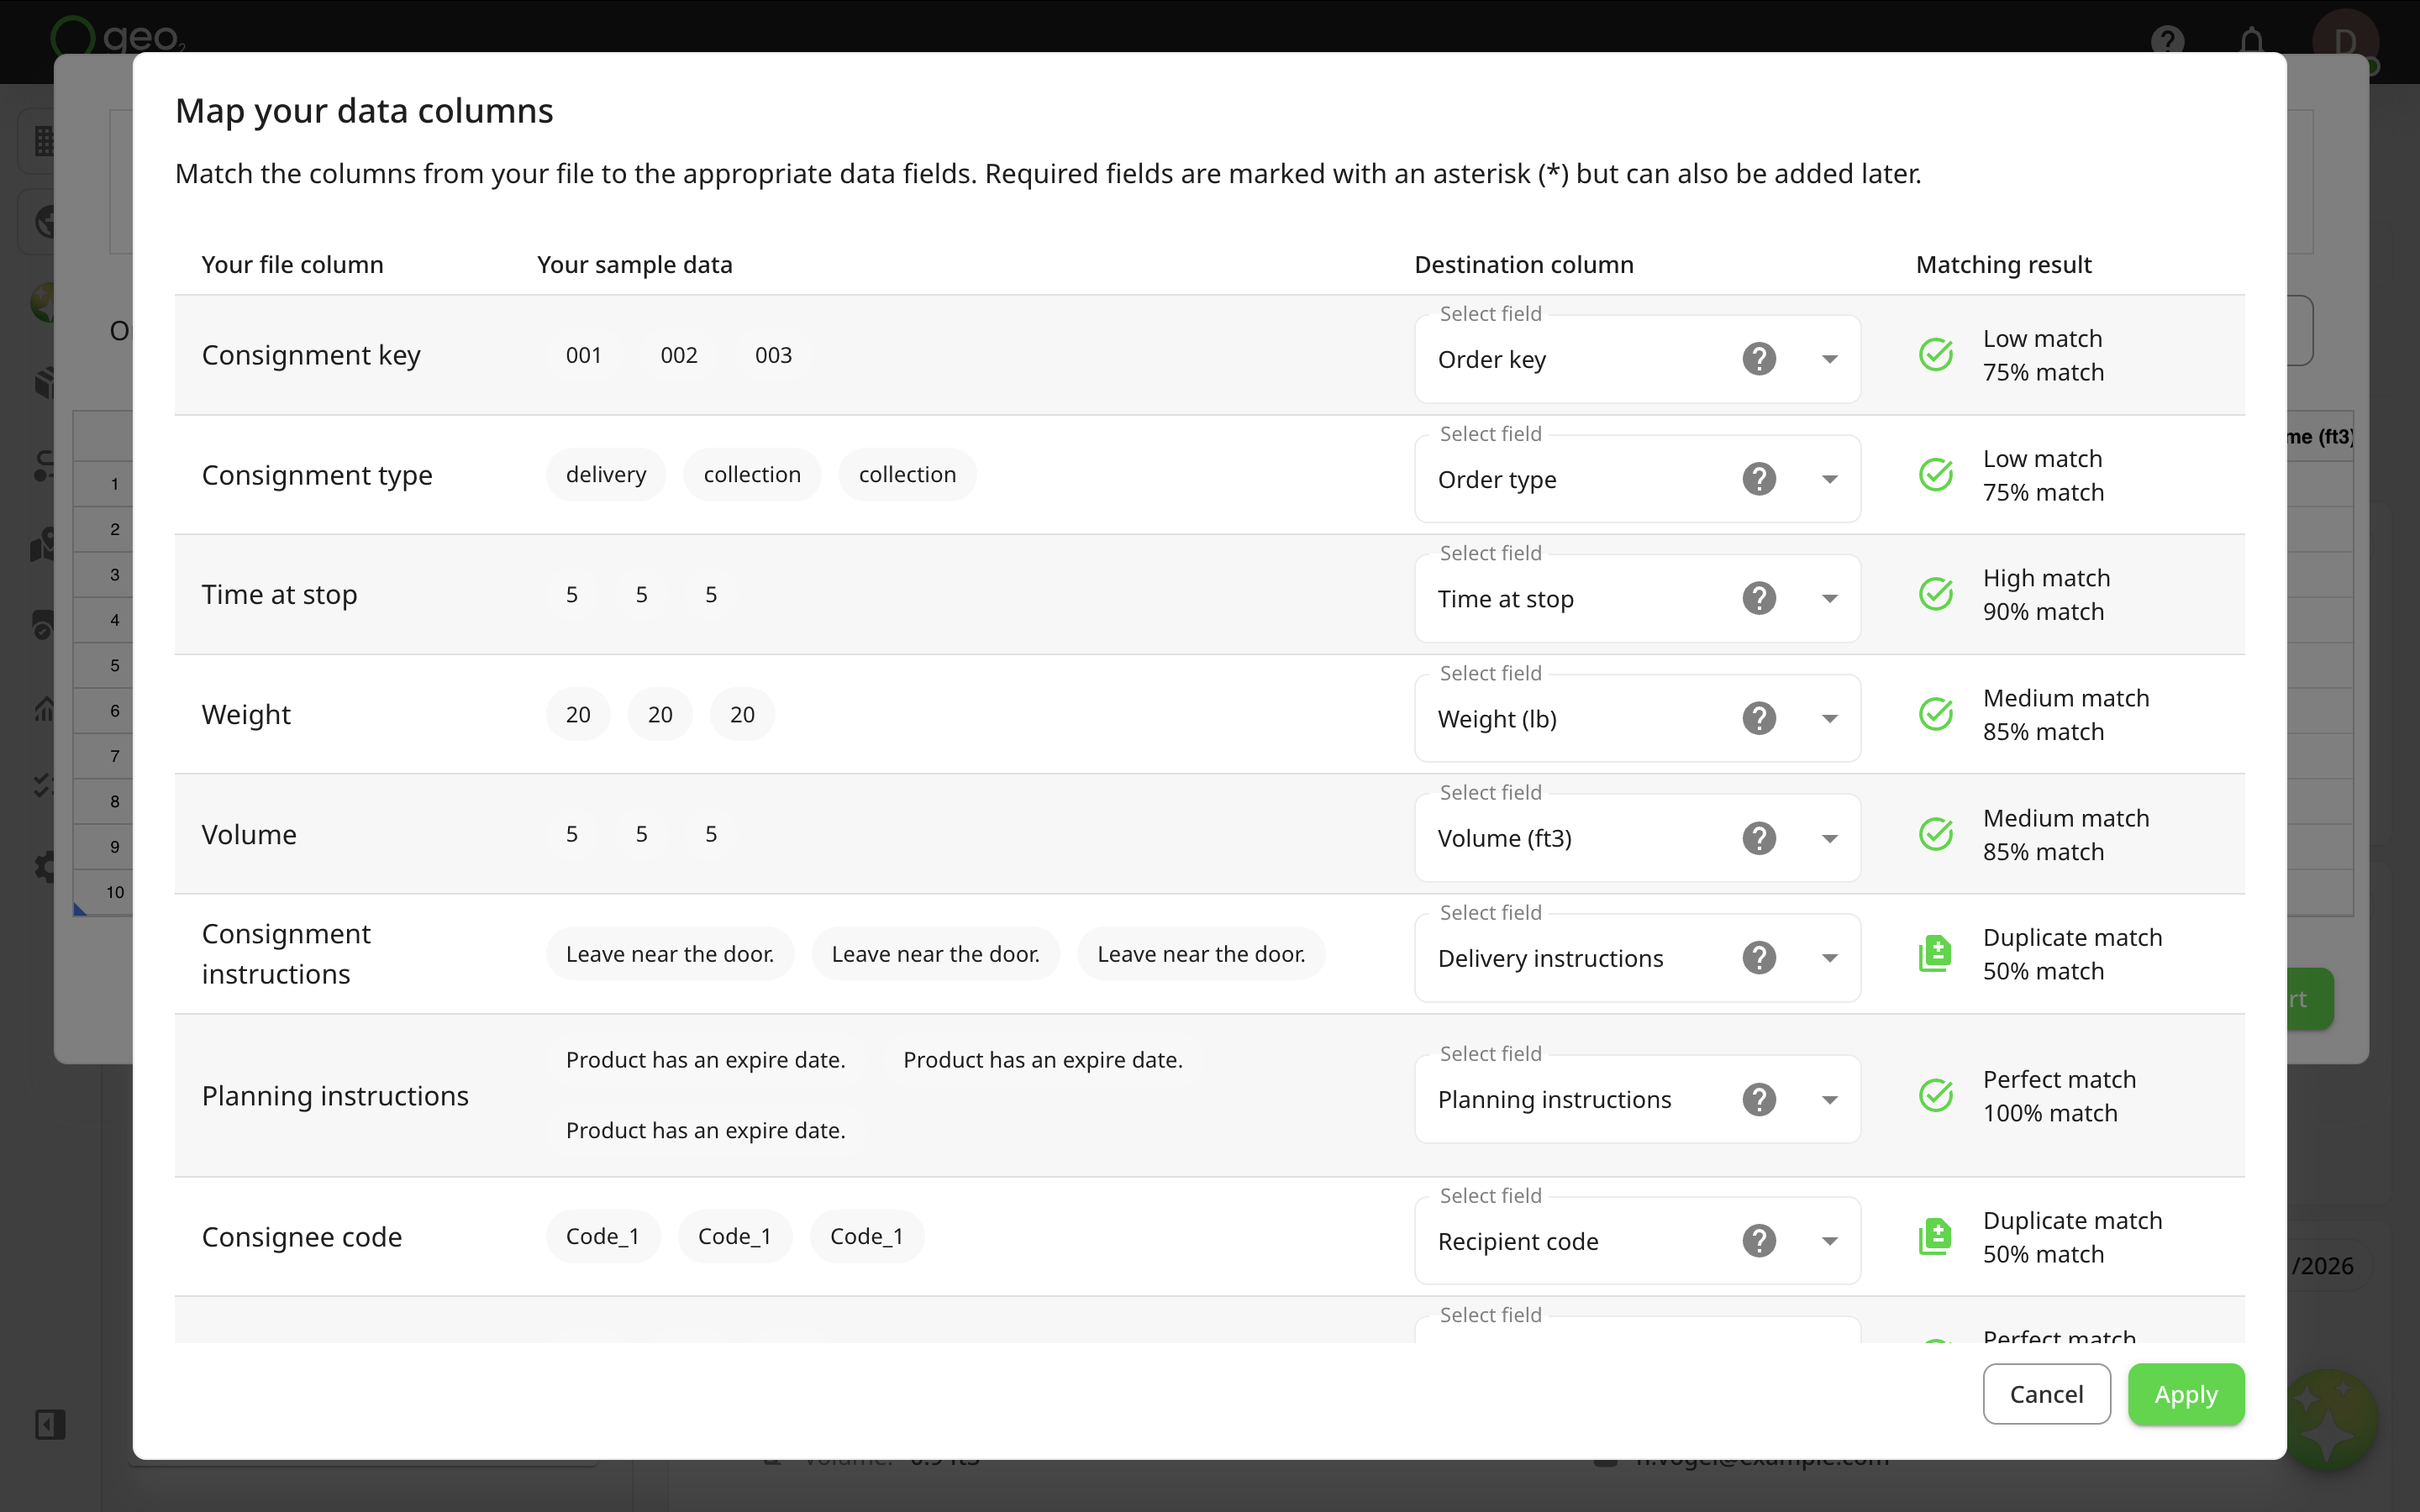
Task: Click green check icon in Time at stop row
Action: coord(1936,594)
